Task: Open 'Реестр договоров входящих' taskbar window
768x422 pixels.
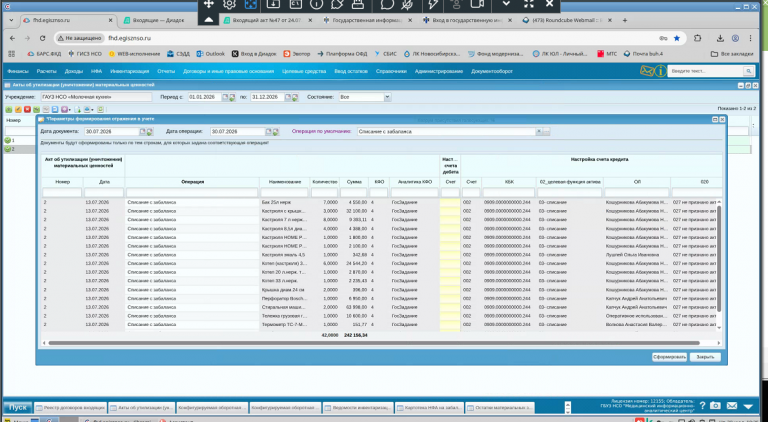Action: pyautogui.click(x=71, y=407)
